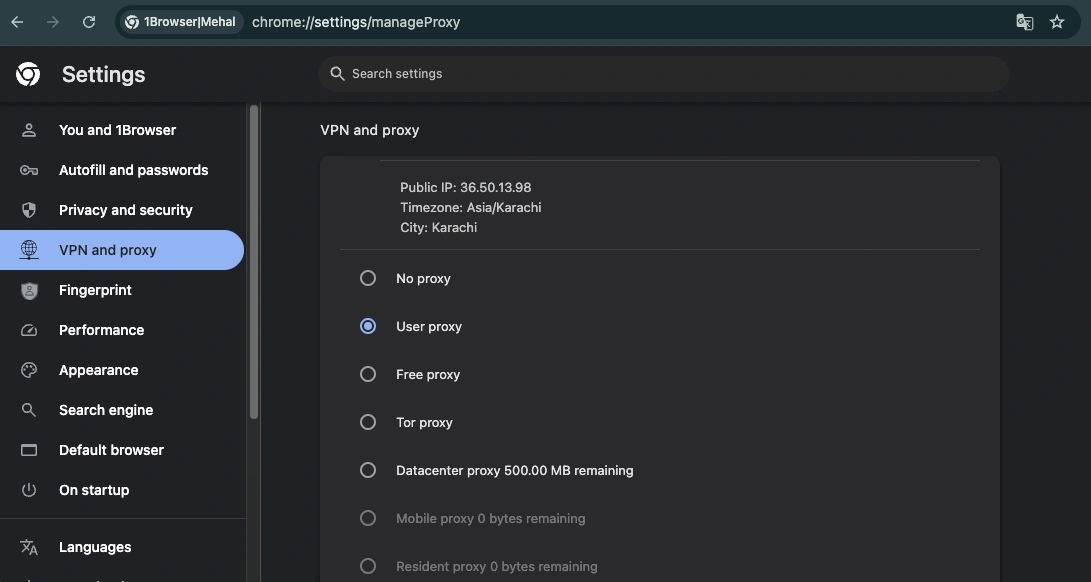
Task: Click the Fingerprint shield icon
Action: click(29, 290)
